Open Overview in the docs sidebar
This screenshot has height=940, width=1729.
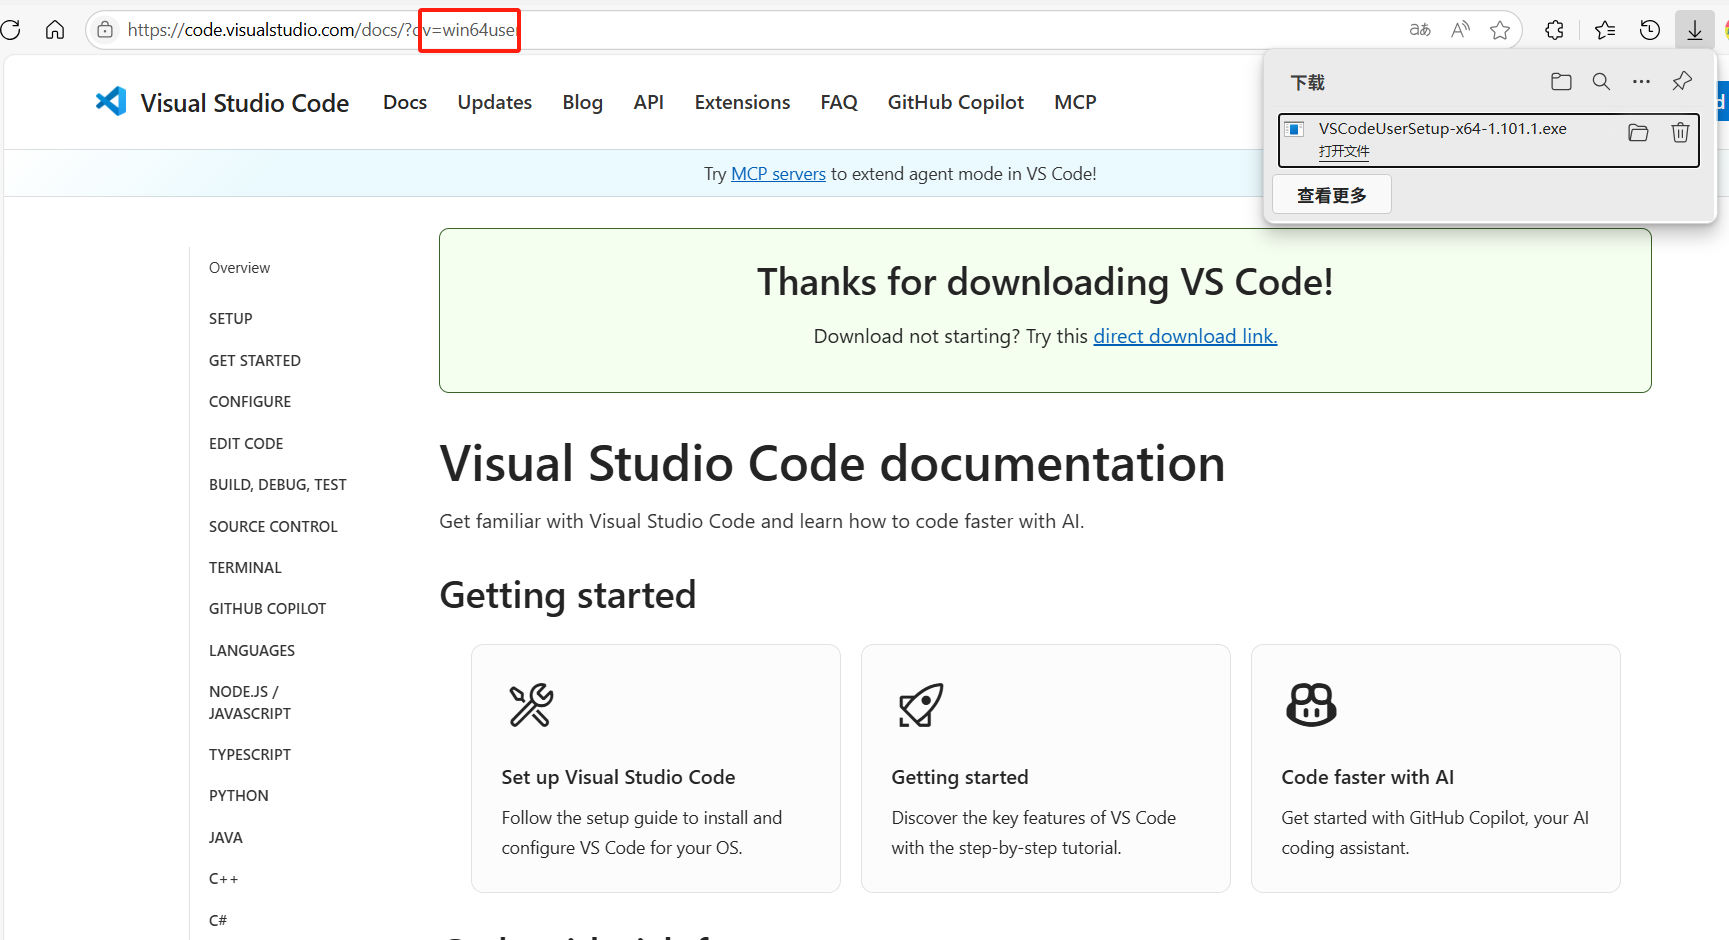[x=239, y=268]
